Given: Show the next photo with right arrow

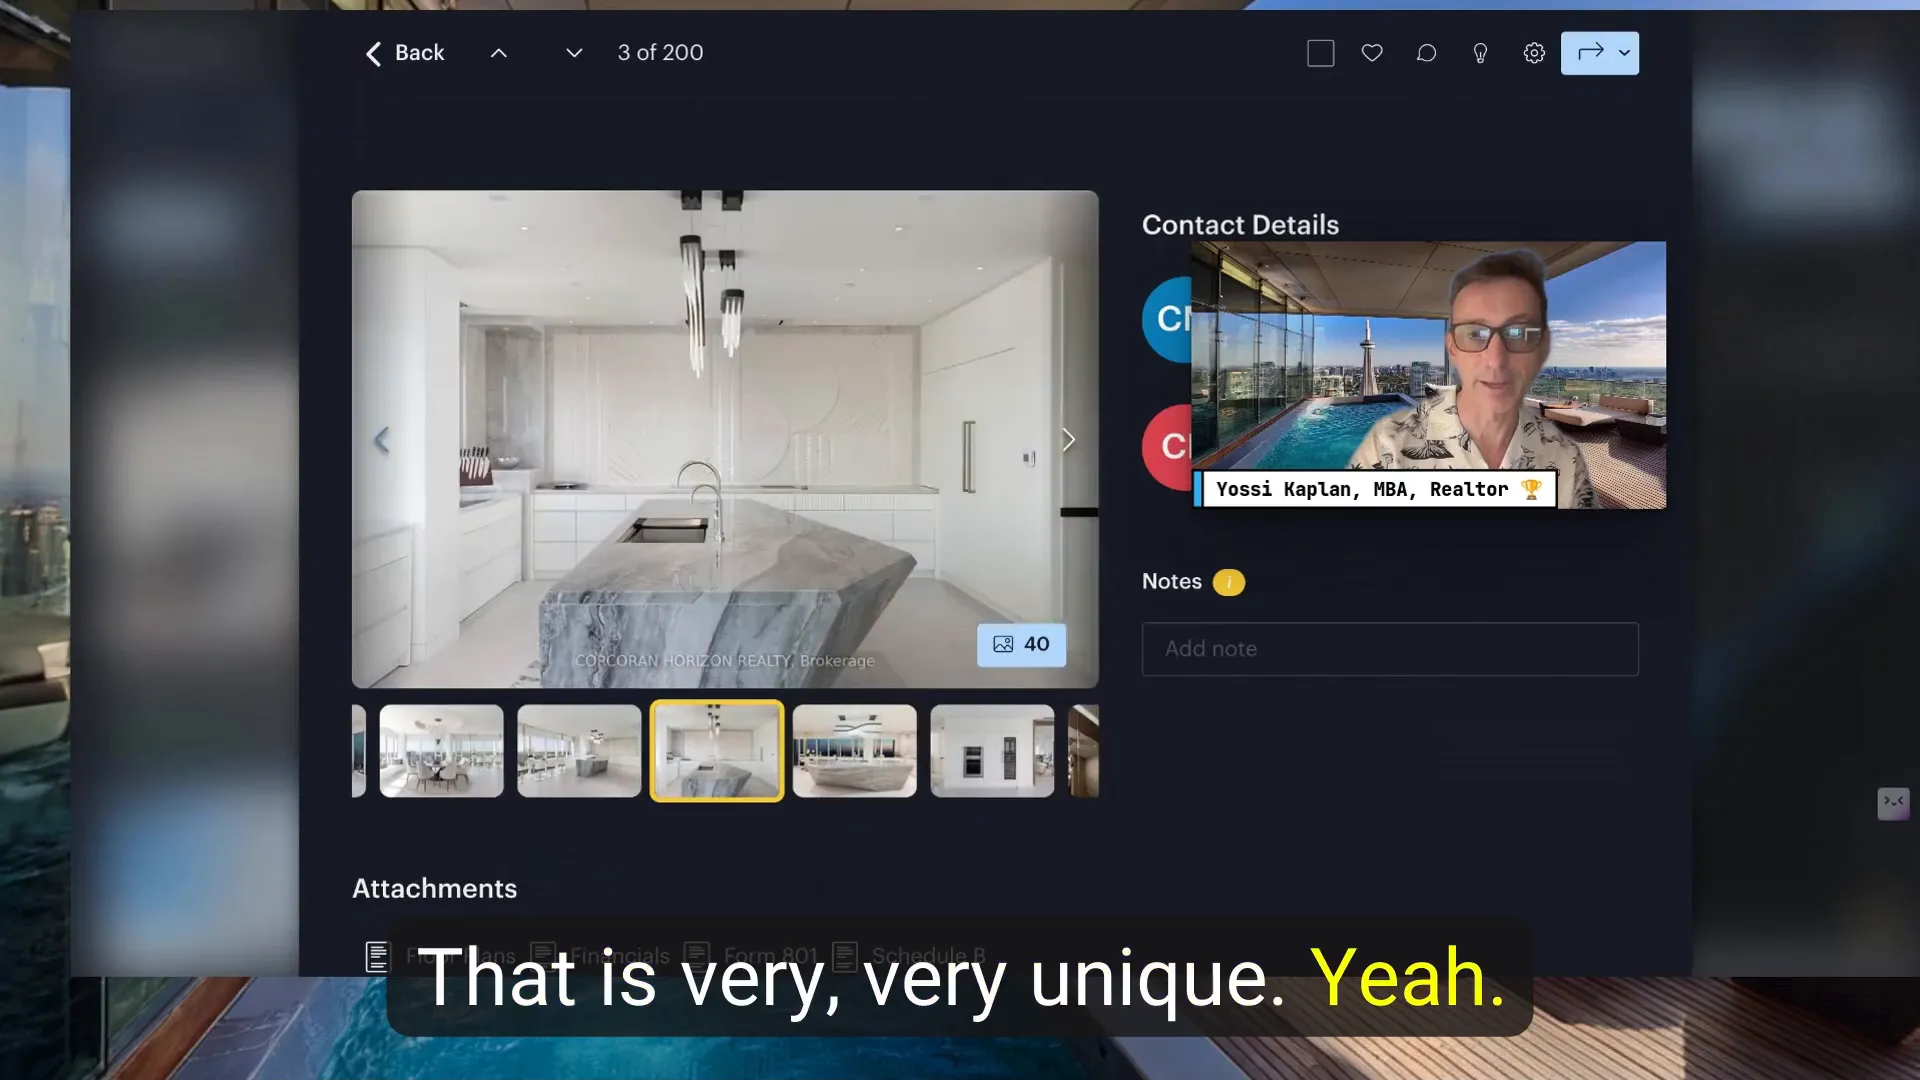Looking at the screenshot, I should coord(1068,439).
